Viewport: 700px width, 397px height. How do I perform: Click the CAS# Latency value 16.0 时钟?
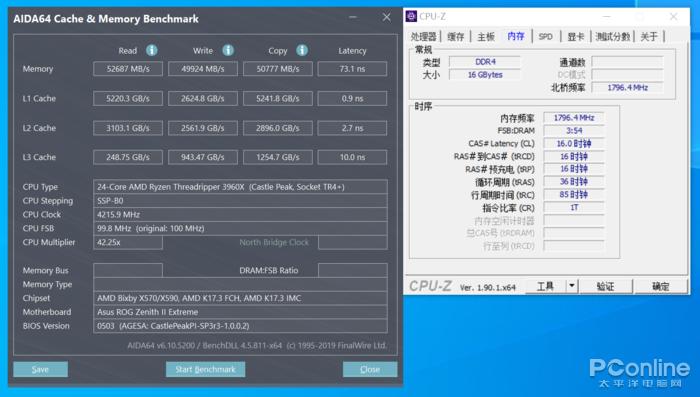click(x=574, y=143)
